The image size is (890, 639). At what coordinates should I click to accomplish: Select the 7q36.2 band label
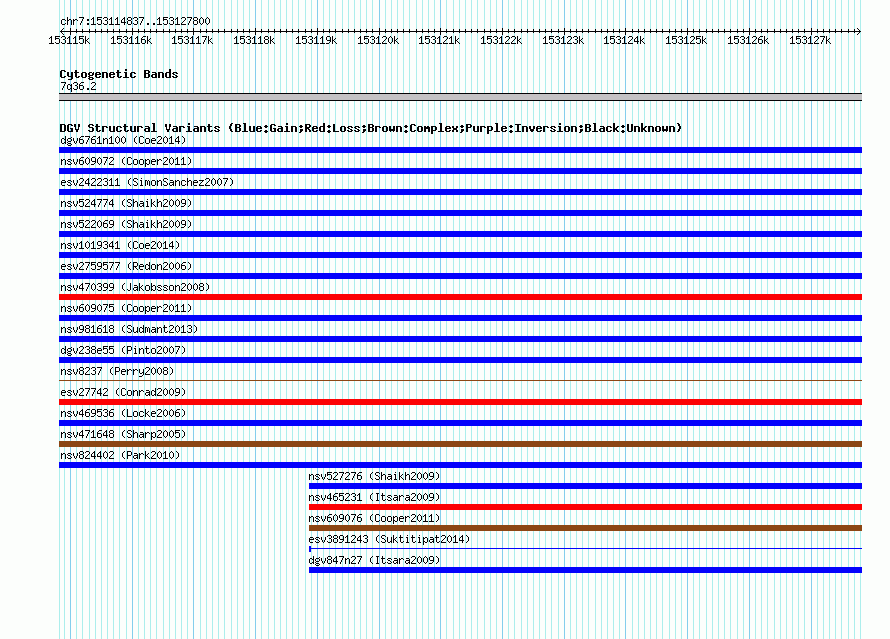[78, 86]
